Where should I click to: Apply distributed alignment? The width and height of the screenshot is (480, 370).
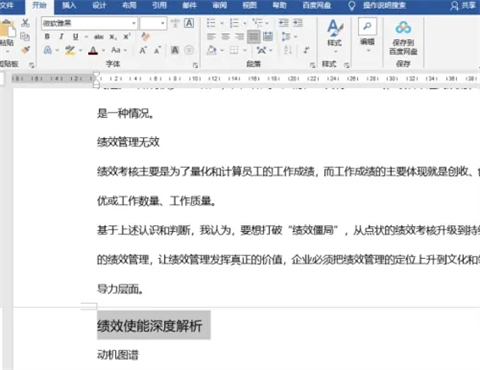pyautogui.click(x=268, y=36)
